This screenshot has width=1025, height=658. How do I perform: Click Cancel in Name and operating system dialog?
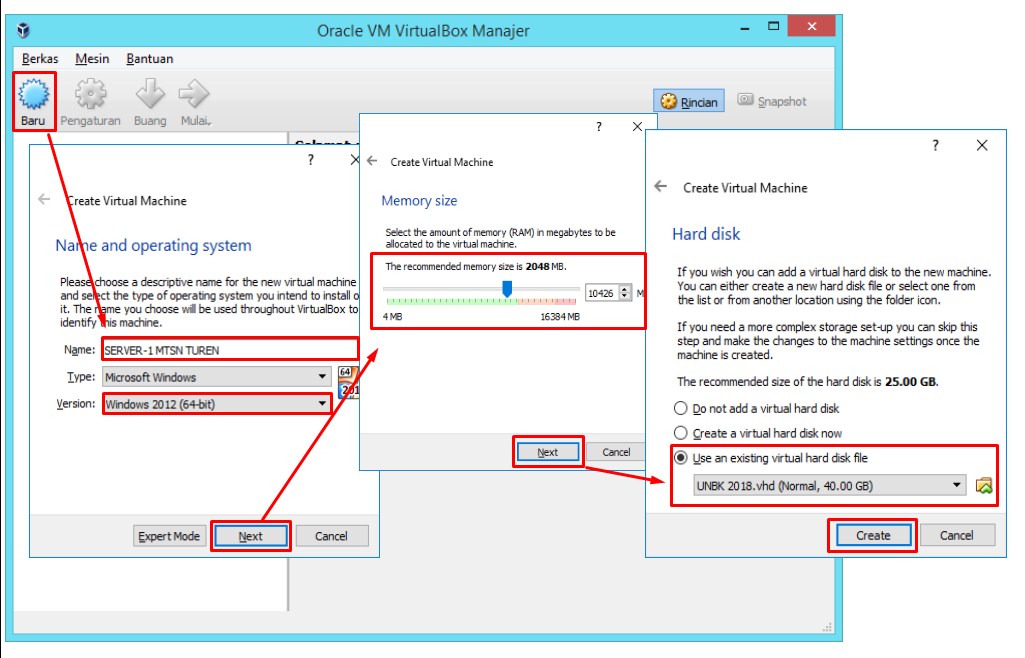tap(331, 536)
